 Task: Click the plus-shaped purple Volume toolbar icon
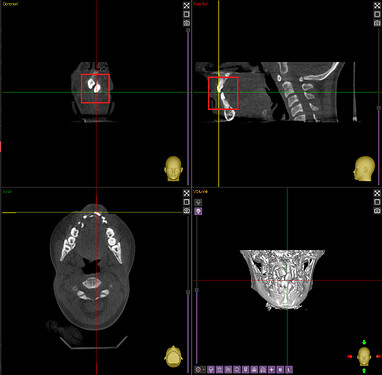pyautogui.click(x=271, y=369)
